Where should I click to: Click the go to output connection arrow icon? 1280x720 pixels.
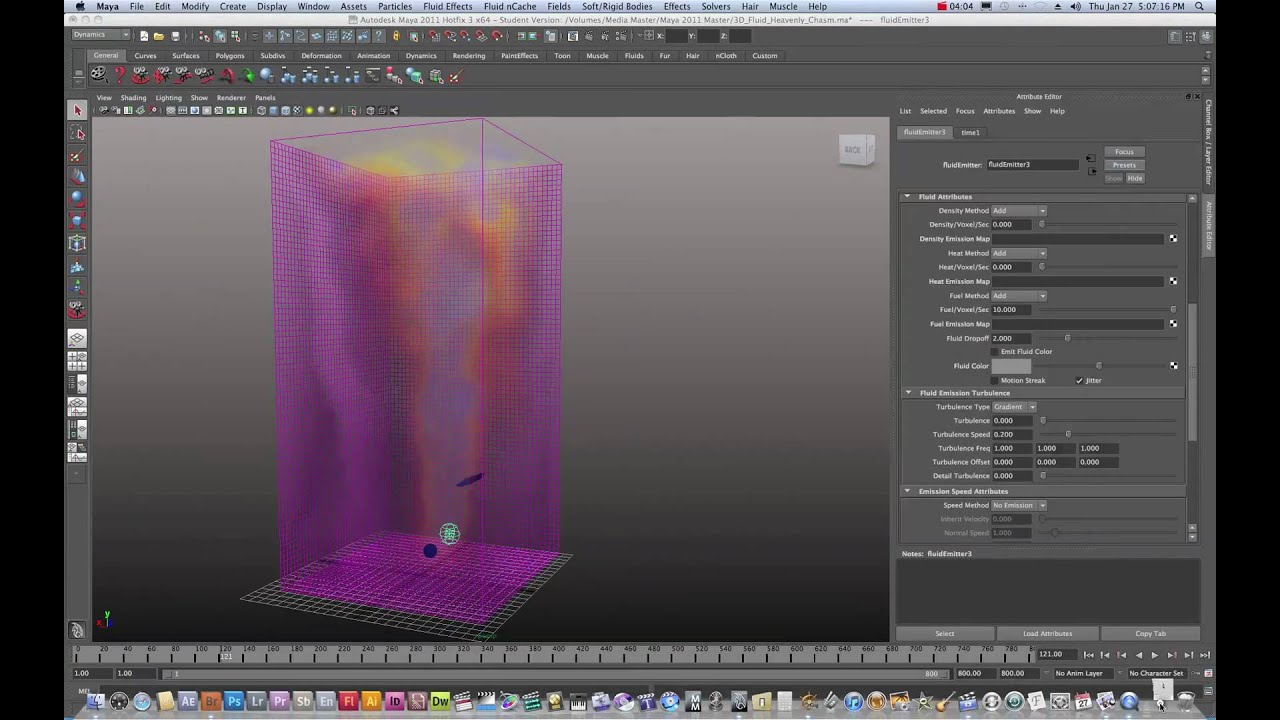click(x=1091, y=171)
